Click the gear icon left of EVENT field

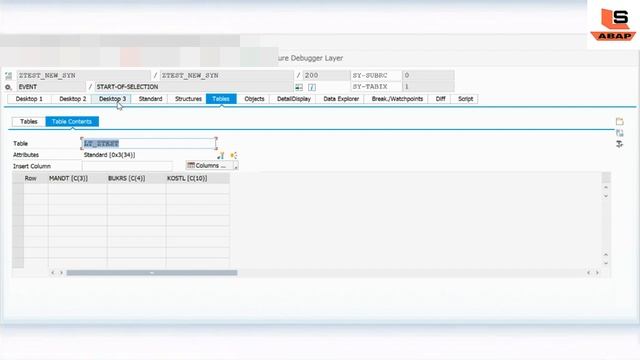point(9,87)
